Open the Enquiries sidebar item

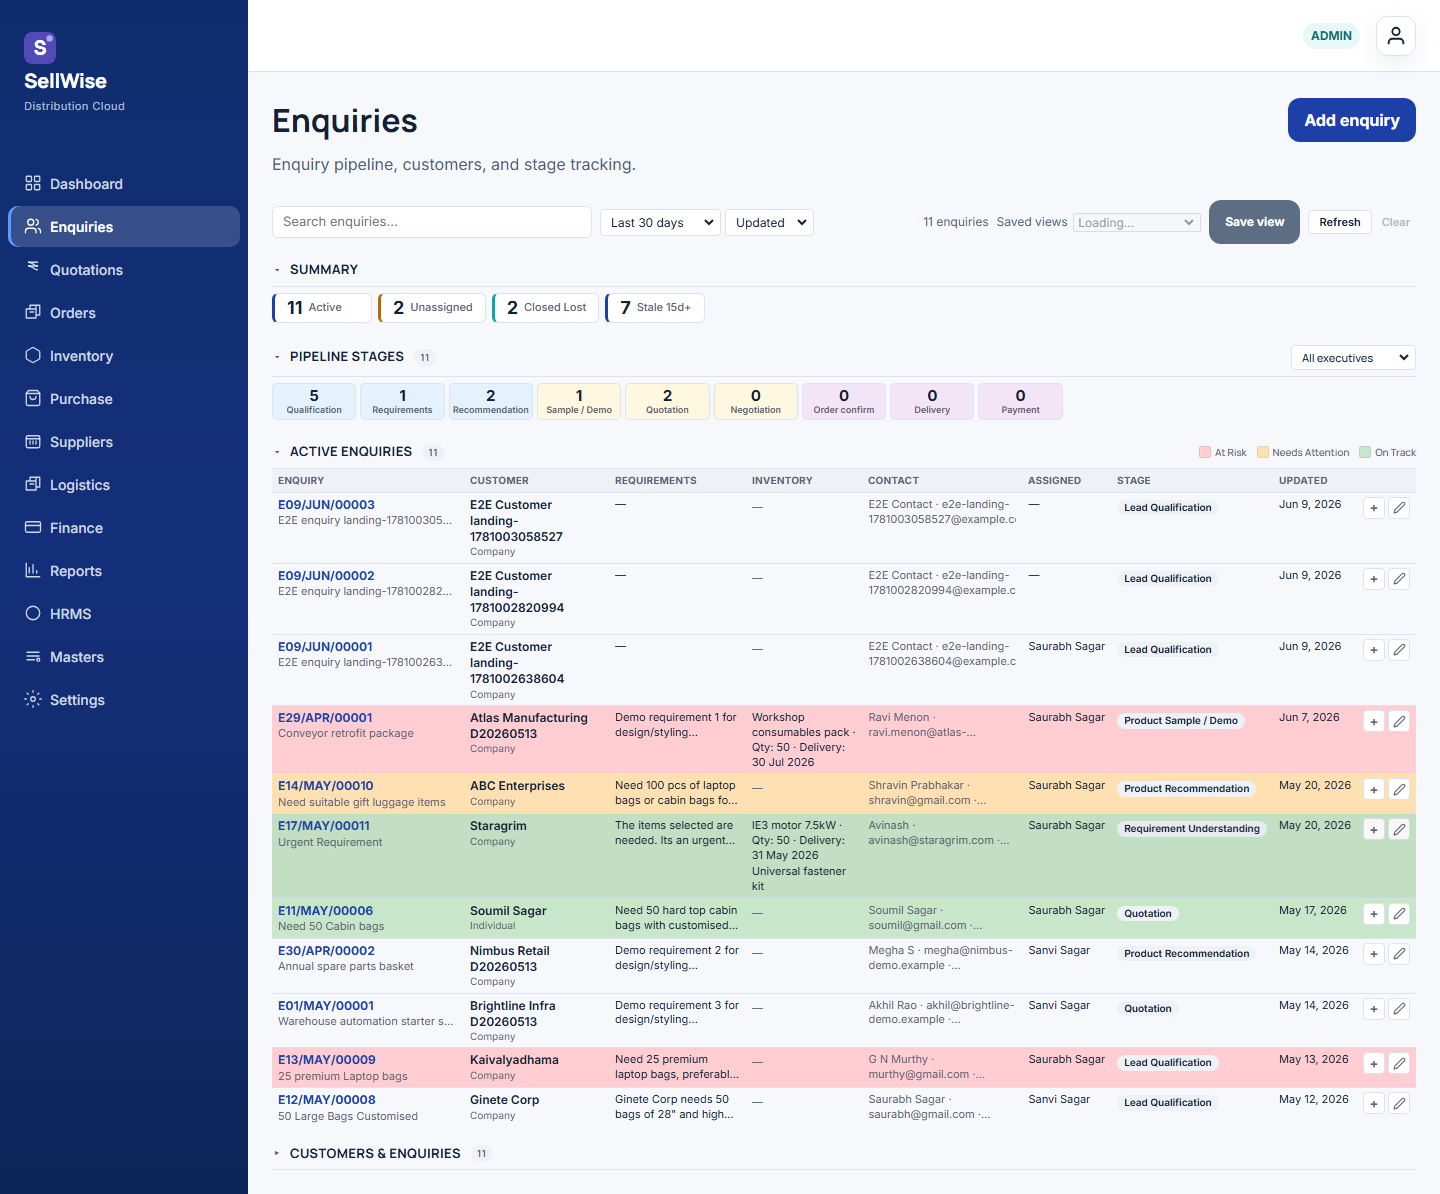click(124, 226)
